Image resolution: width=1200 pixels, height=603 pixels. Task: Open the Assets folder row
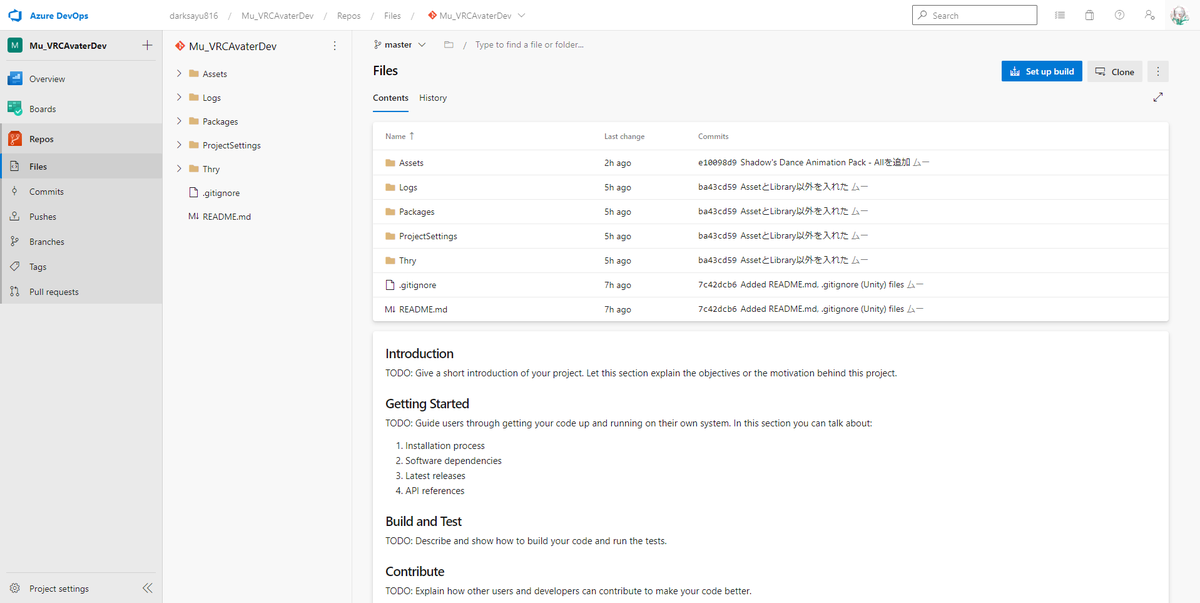770,162
